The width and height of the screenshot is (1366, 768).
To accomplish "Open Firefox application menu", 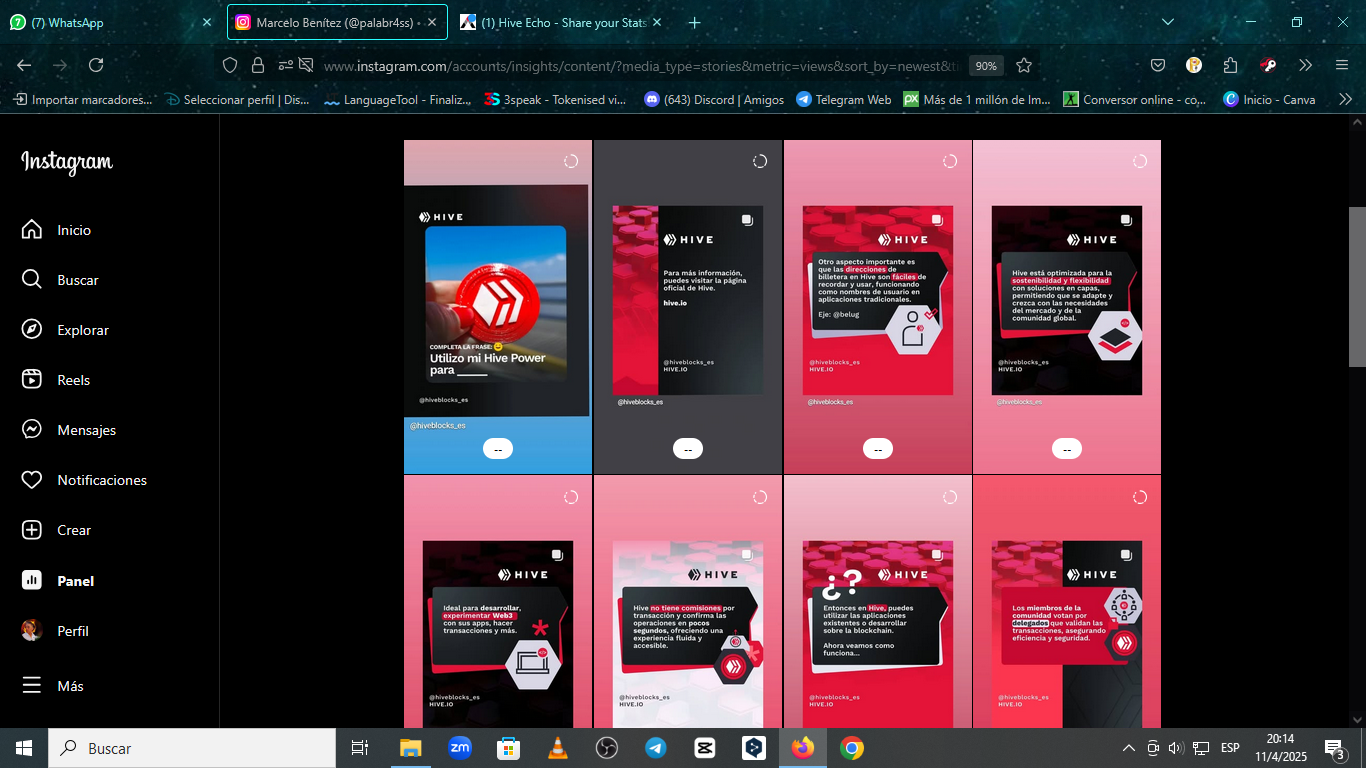I will click(x=1342, y=65).
